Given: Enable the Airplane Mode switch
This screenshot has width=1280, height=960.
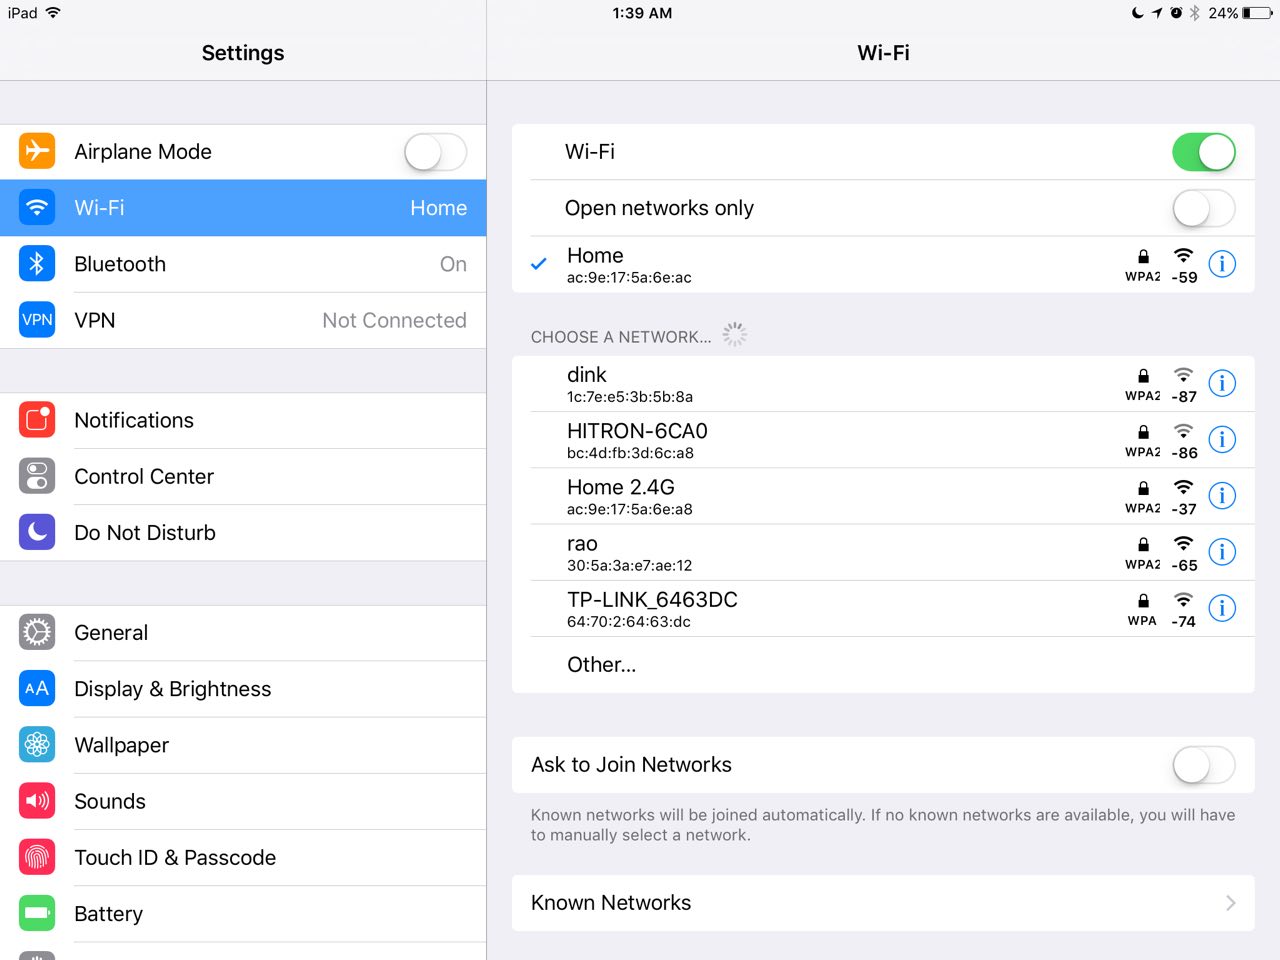Looking at the screenshot, I should point(435,152).
